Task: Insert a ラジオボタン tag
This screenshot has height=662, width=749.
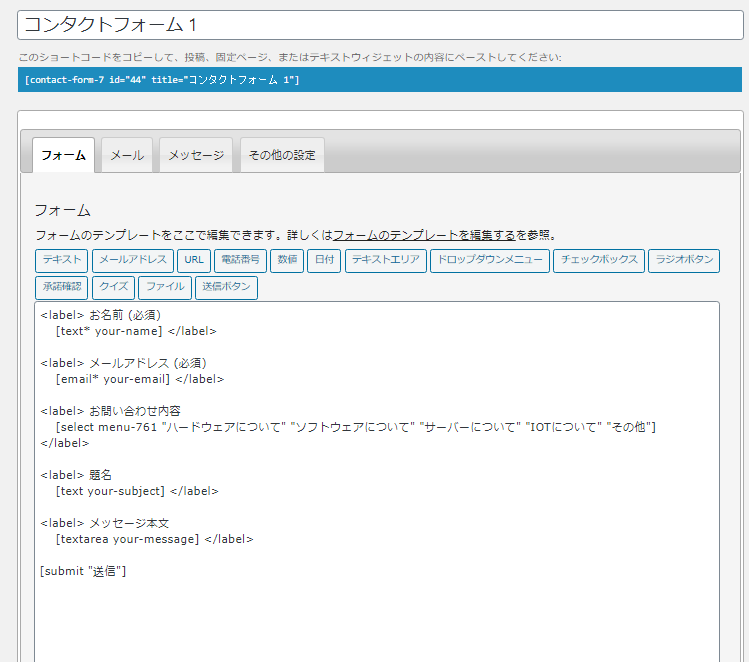Action: point(683,261)
